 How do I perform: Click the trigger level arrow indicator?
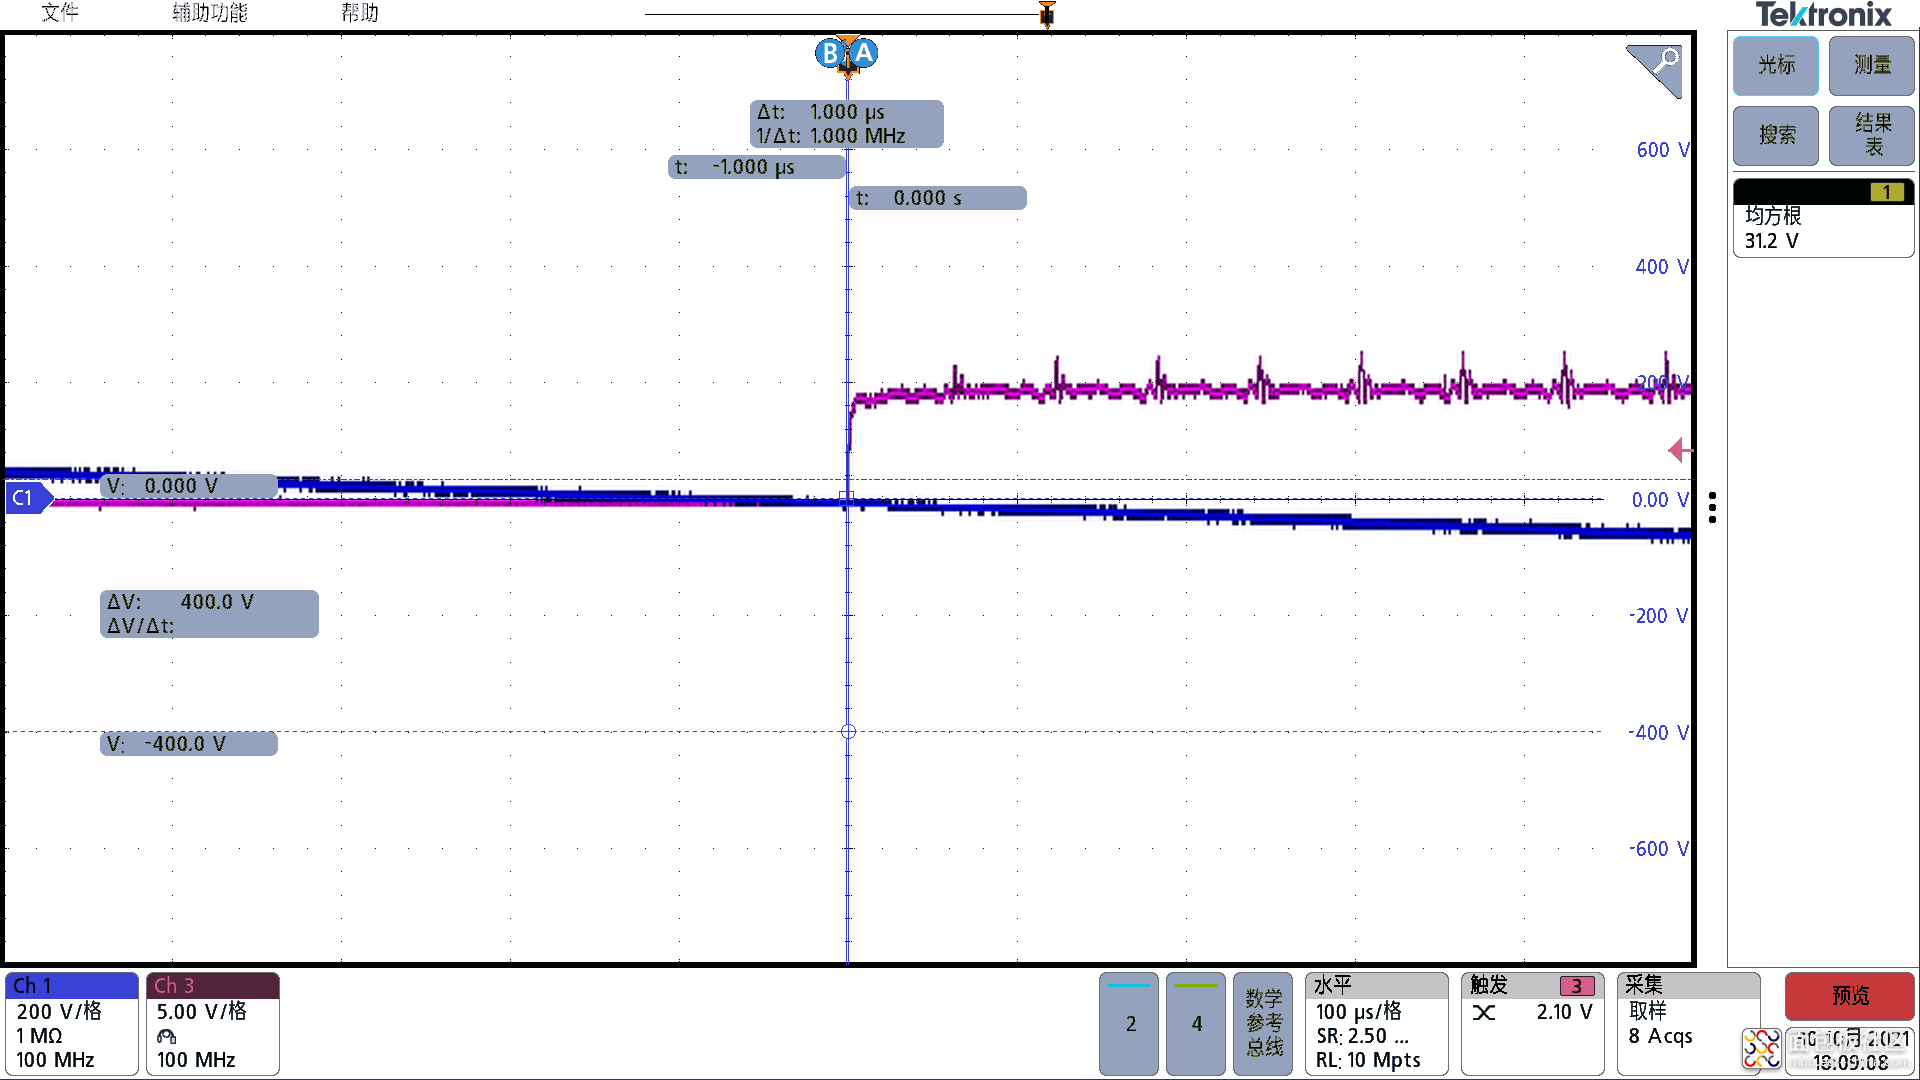click(1680, 451)
